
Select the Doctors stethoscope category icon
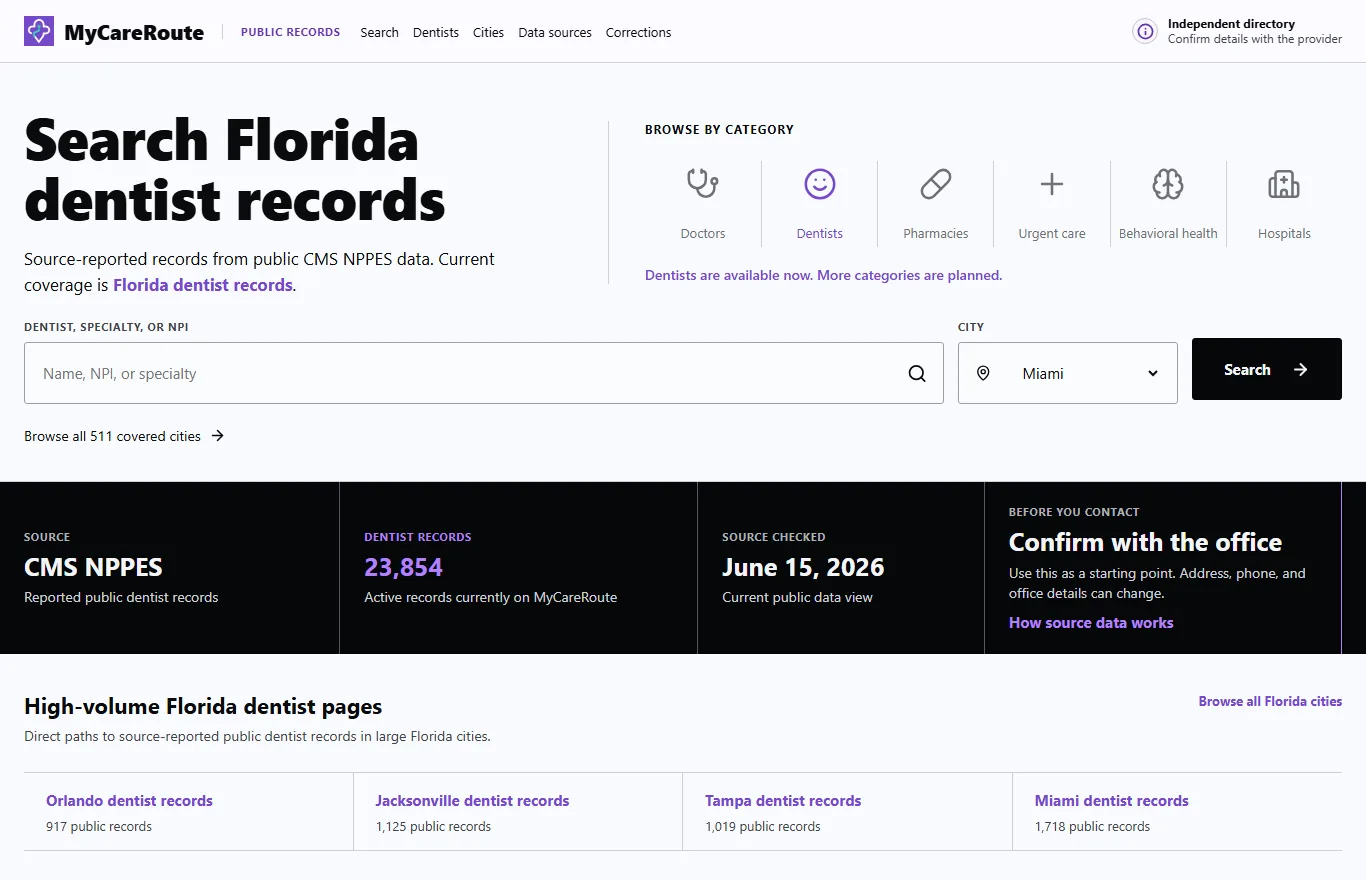click(703, 184)
